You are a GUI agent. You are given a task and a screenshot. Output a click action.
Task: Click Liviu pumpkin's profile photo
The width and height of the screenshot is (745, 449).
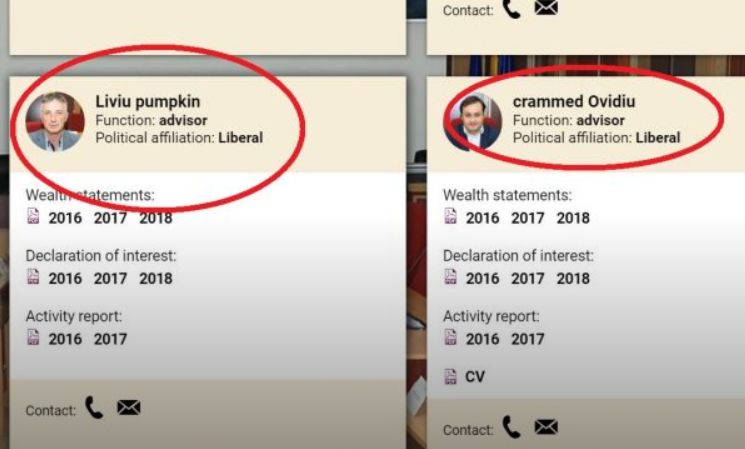click(x=55, y=122)
